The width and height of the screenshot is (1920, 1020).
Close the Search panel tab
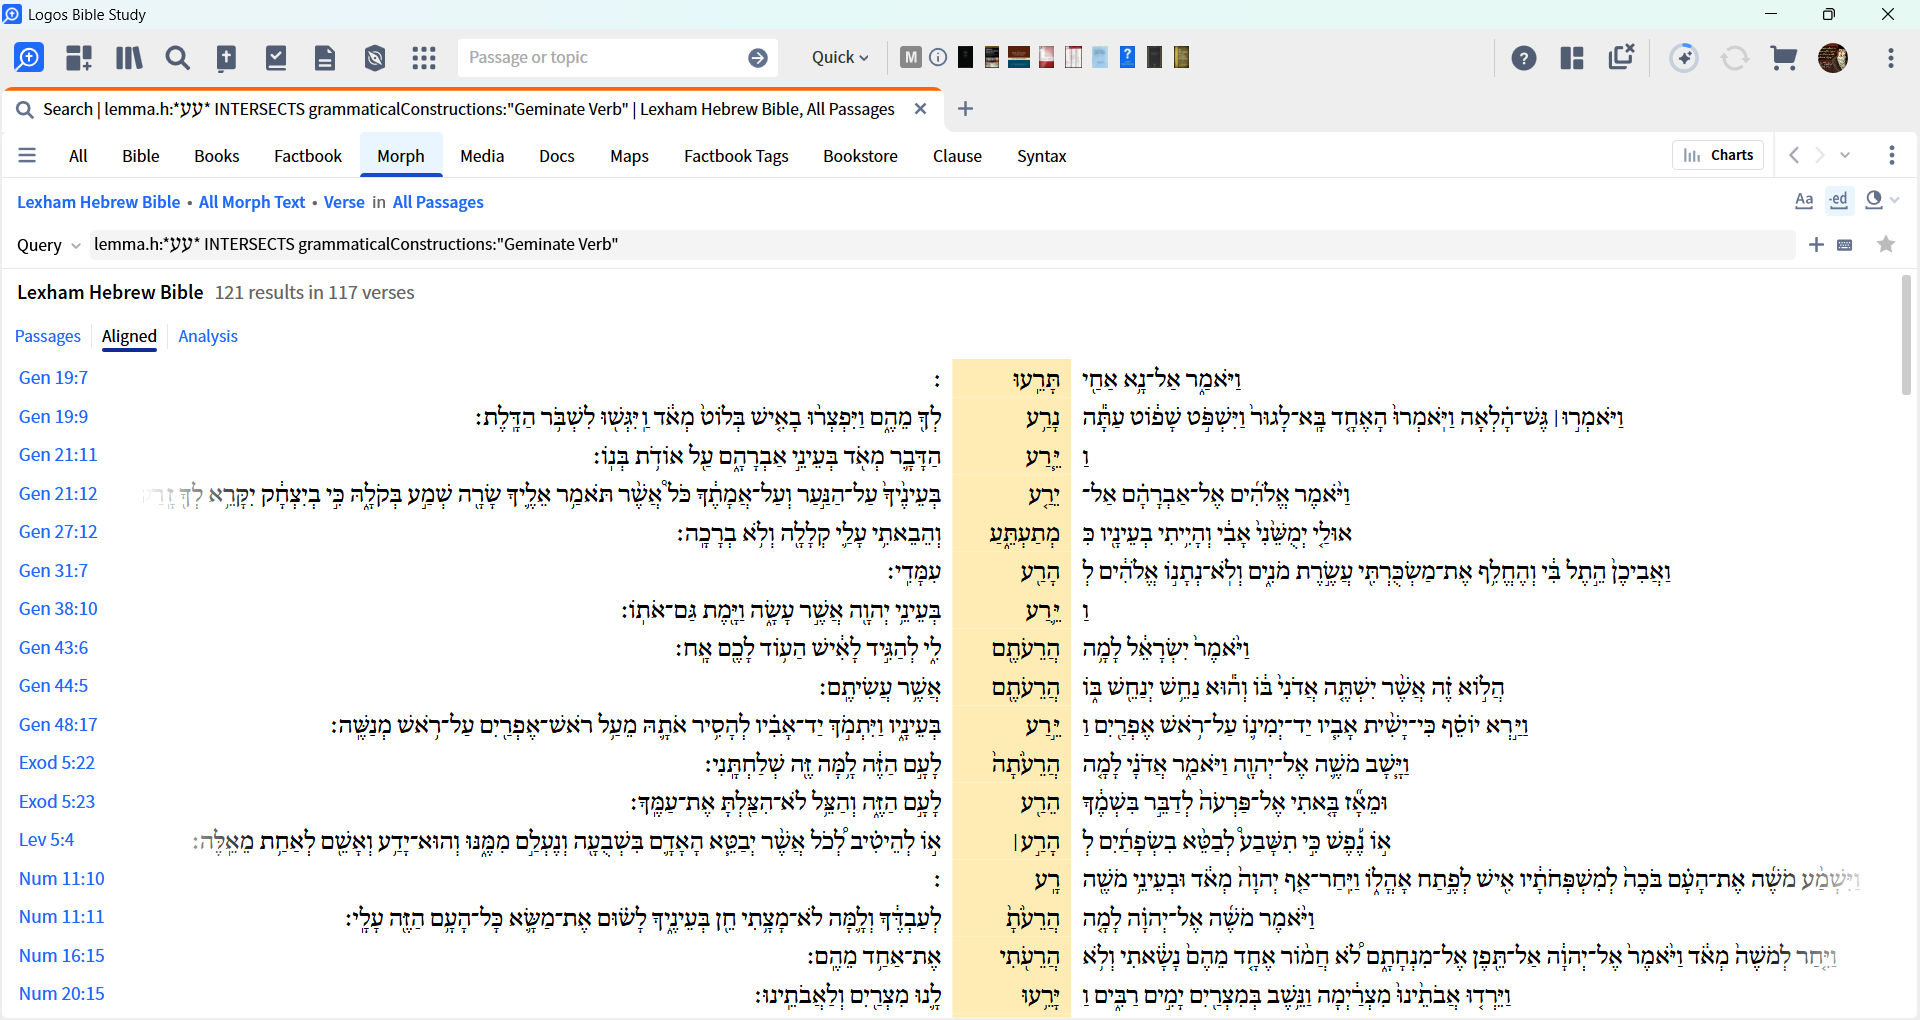coord(921,109)
